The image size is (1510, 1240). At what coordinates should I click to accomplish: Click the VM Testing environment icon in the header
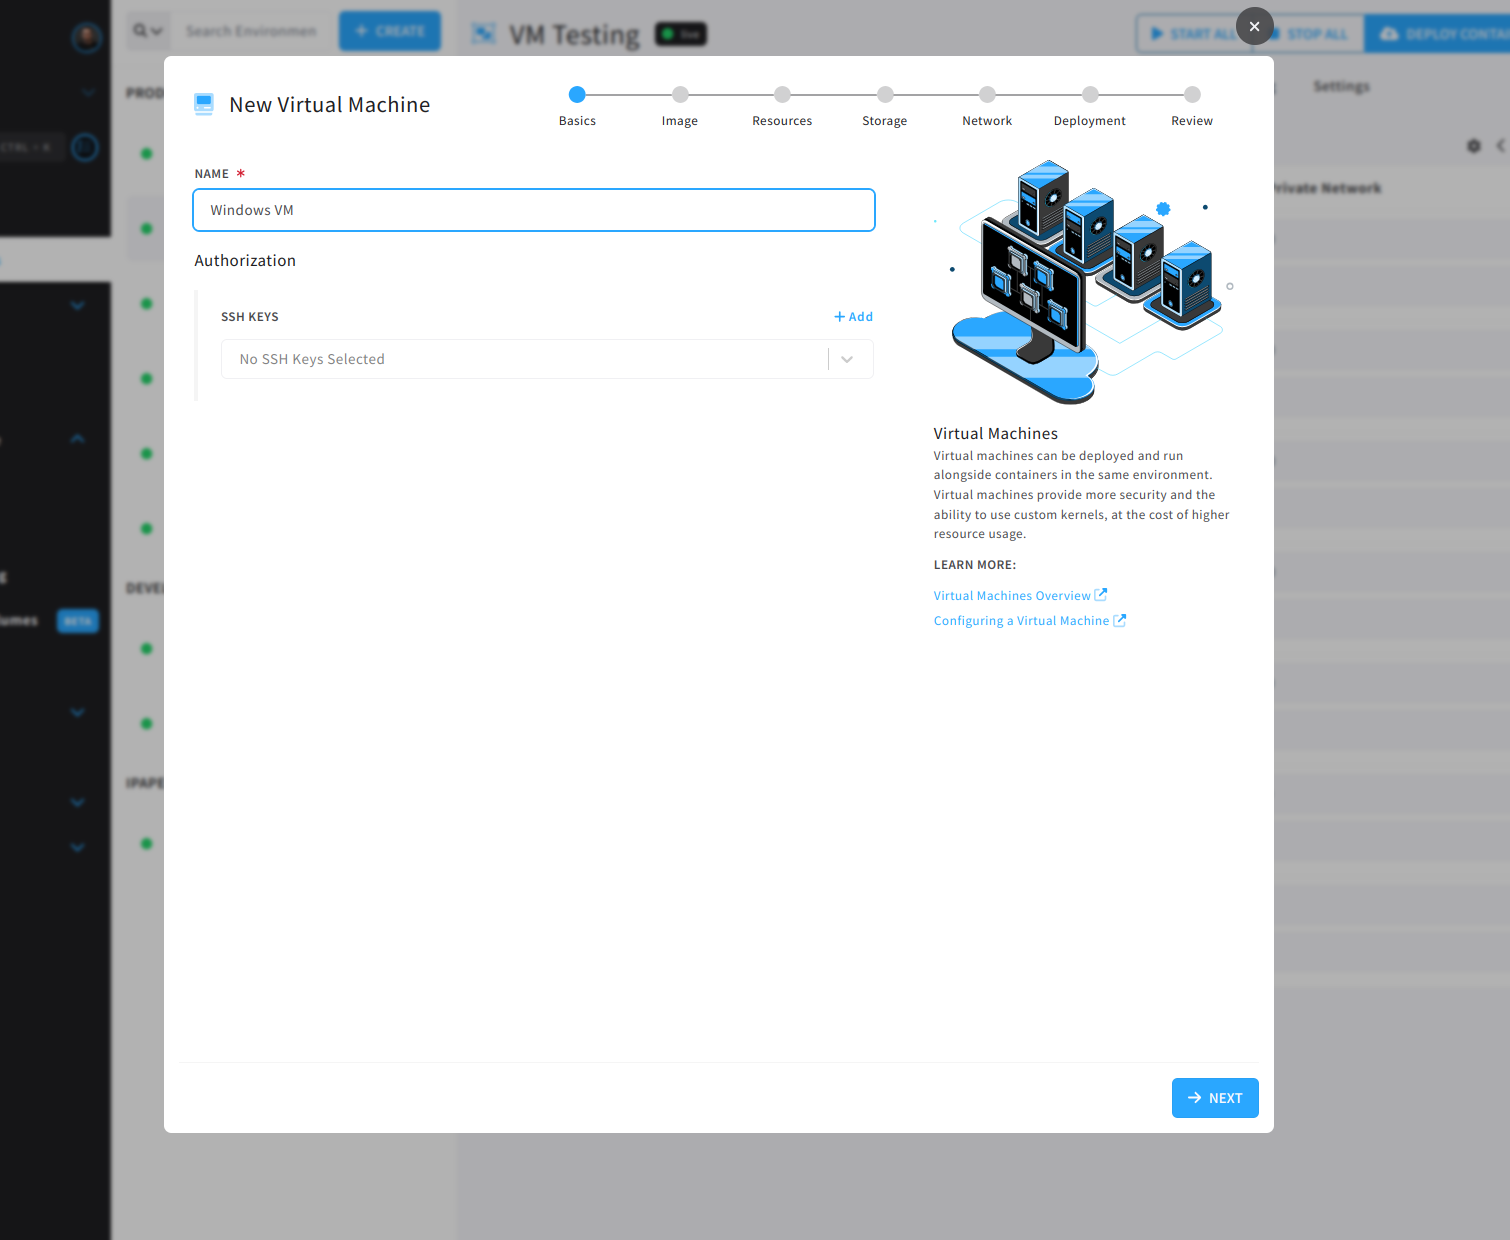click(x=484, y=33)
